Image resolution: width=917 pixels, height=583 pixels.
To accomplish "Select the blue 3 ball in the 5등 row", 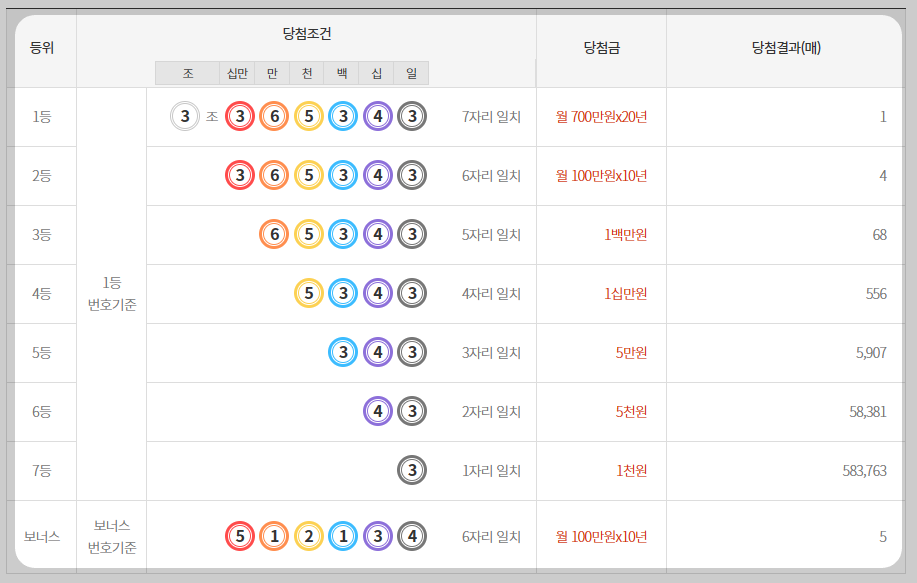I will coord(343,353).
